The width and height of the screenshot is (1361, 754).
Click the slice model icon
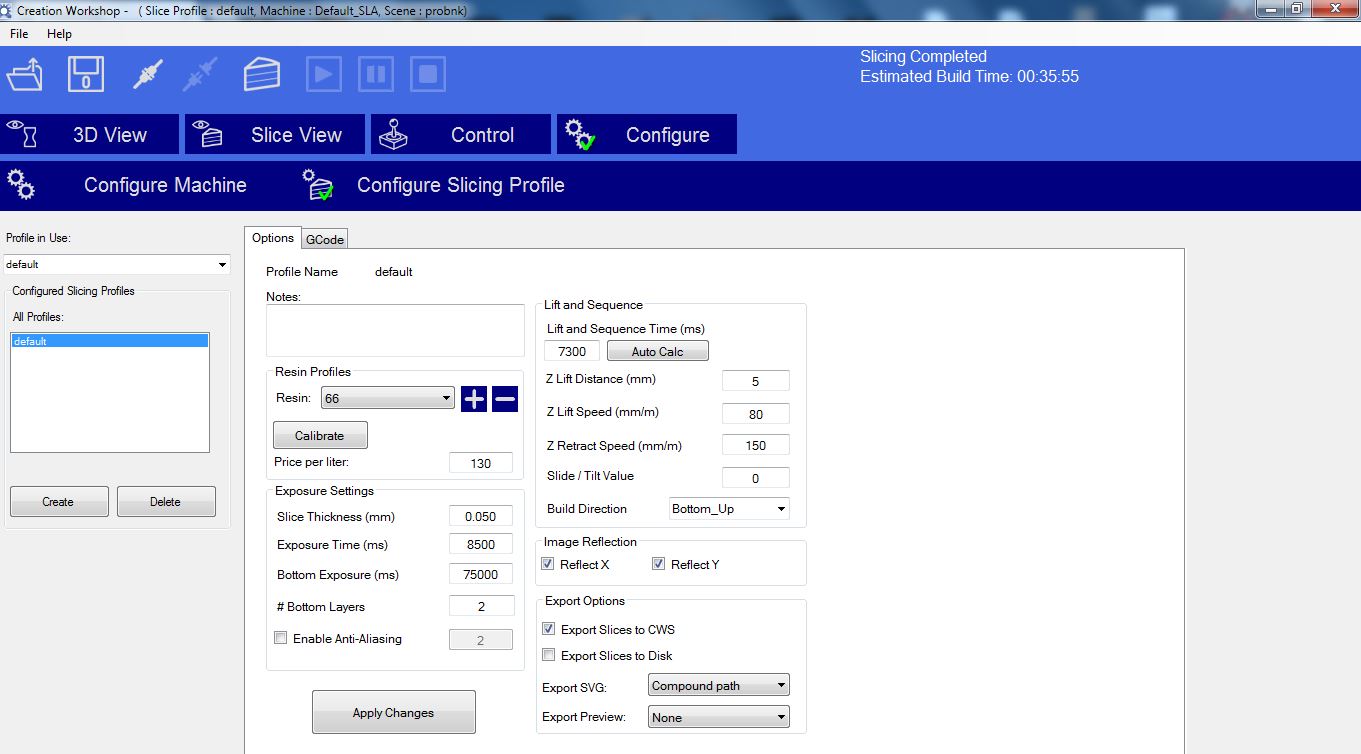tap(262, 75)
